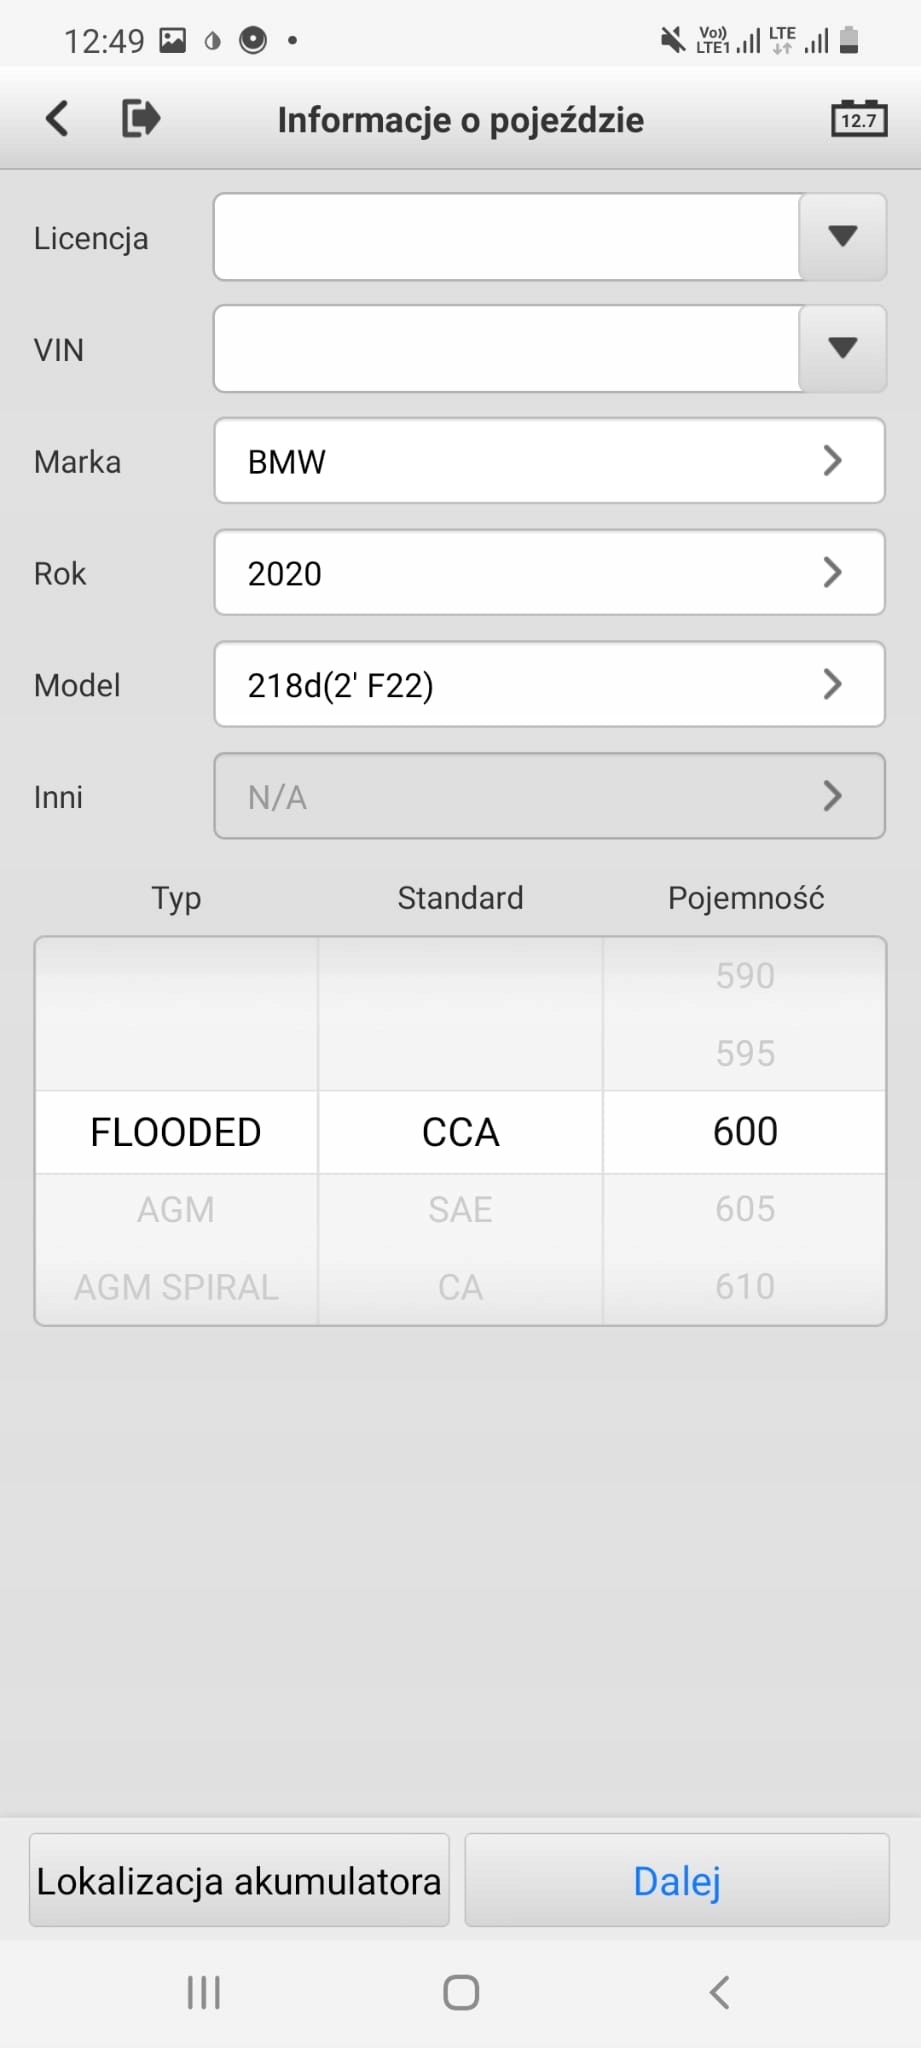The height and width of the screenshot is (2048, 921).
Task: Tap the battery voltage 12.7 icon
Action: 858,119
